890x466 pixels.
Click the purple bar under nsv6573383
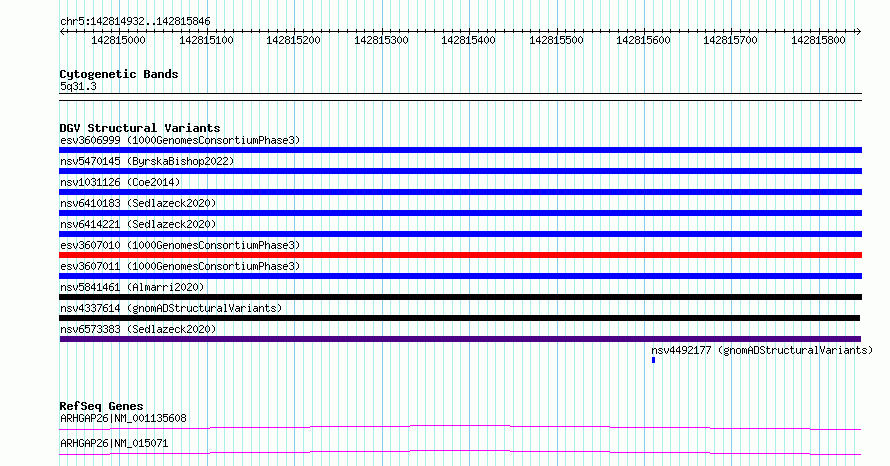[x=460, y=339]
